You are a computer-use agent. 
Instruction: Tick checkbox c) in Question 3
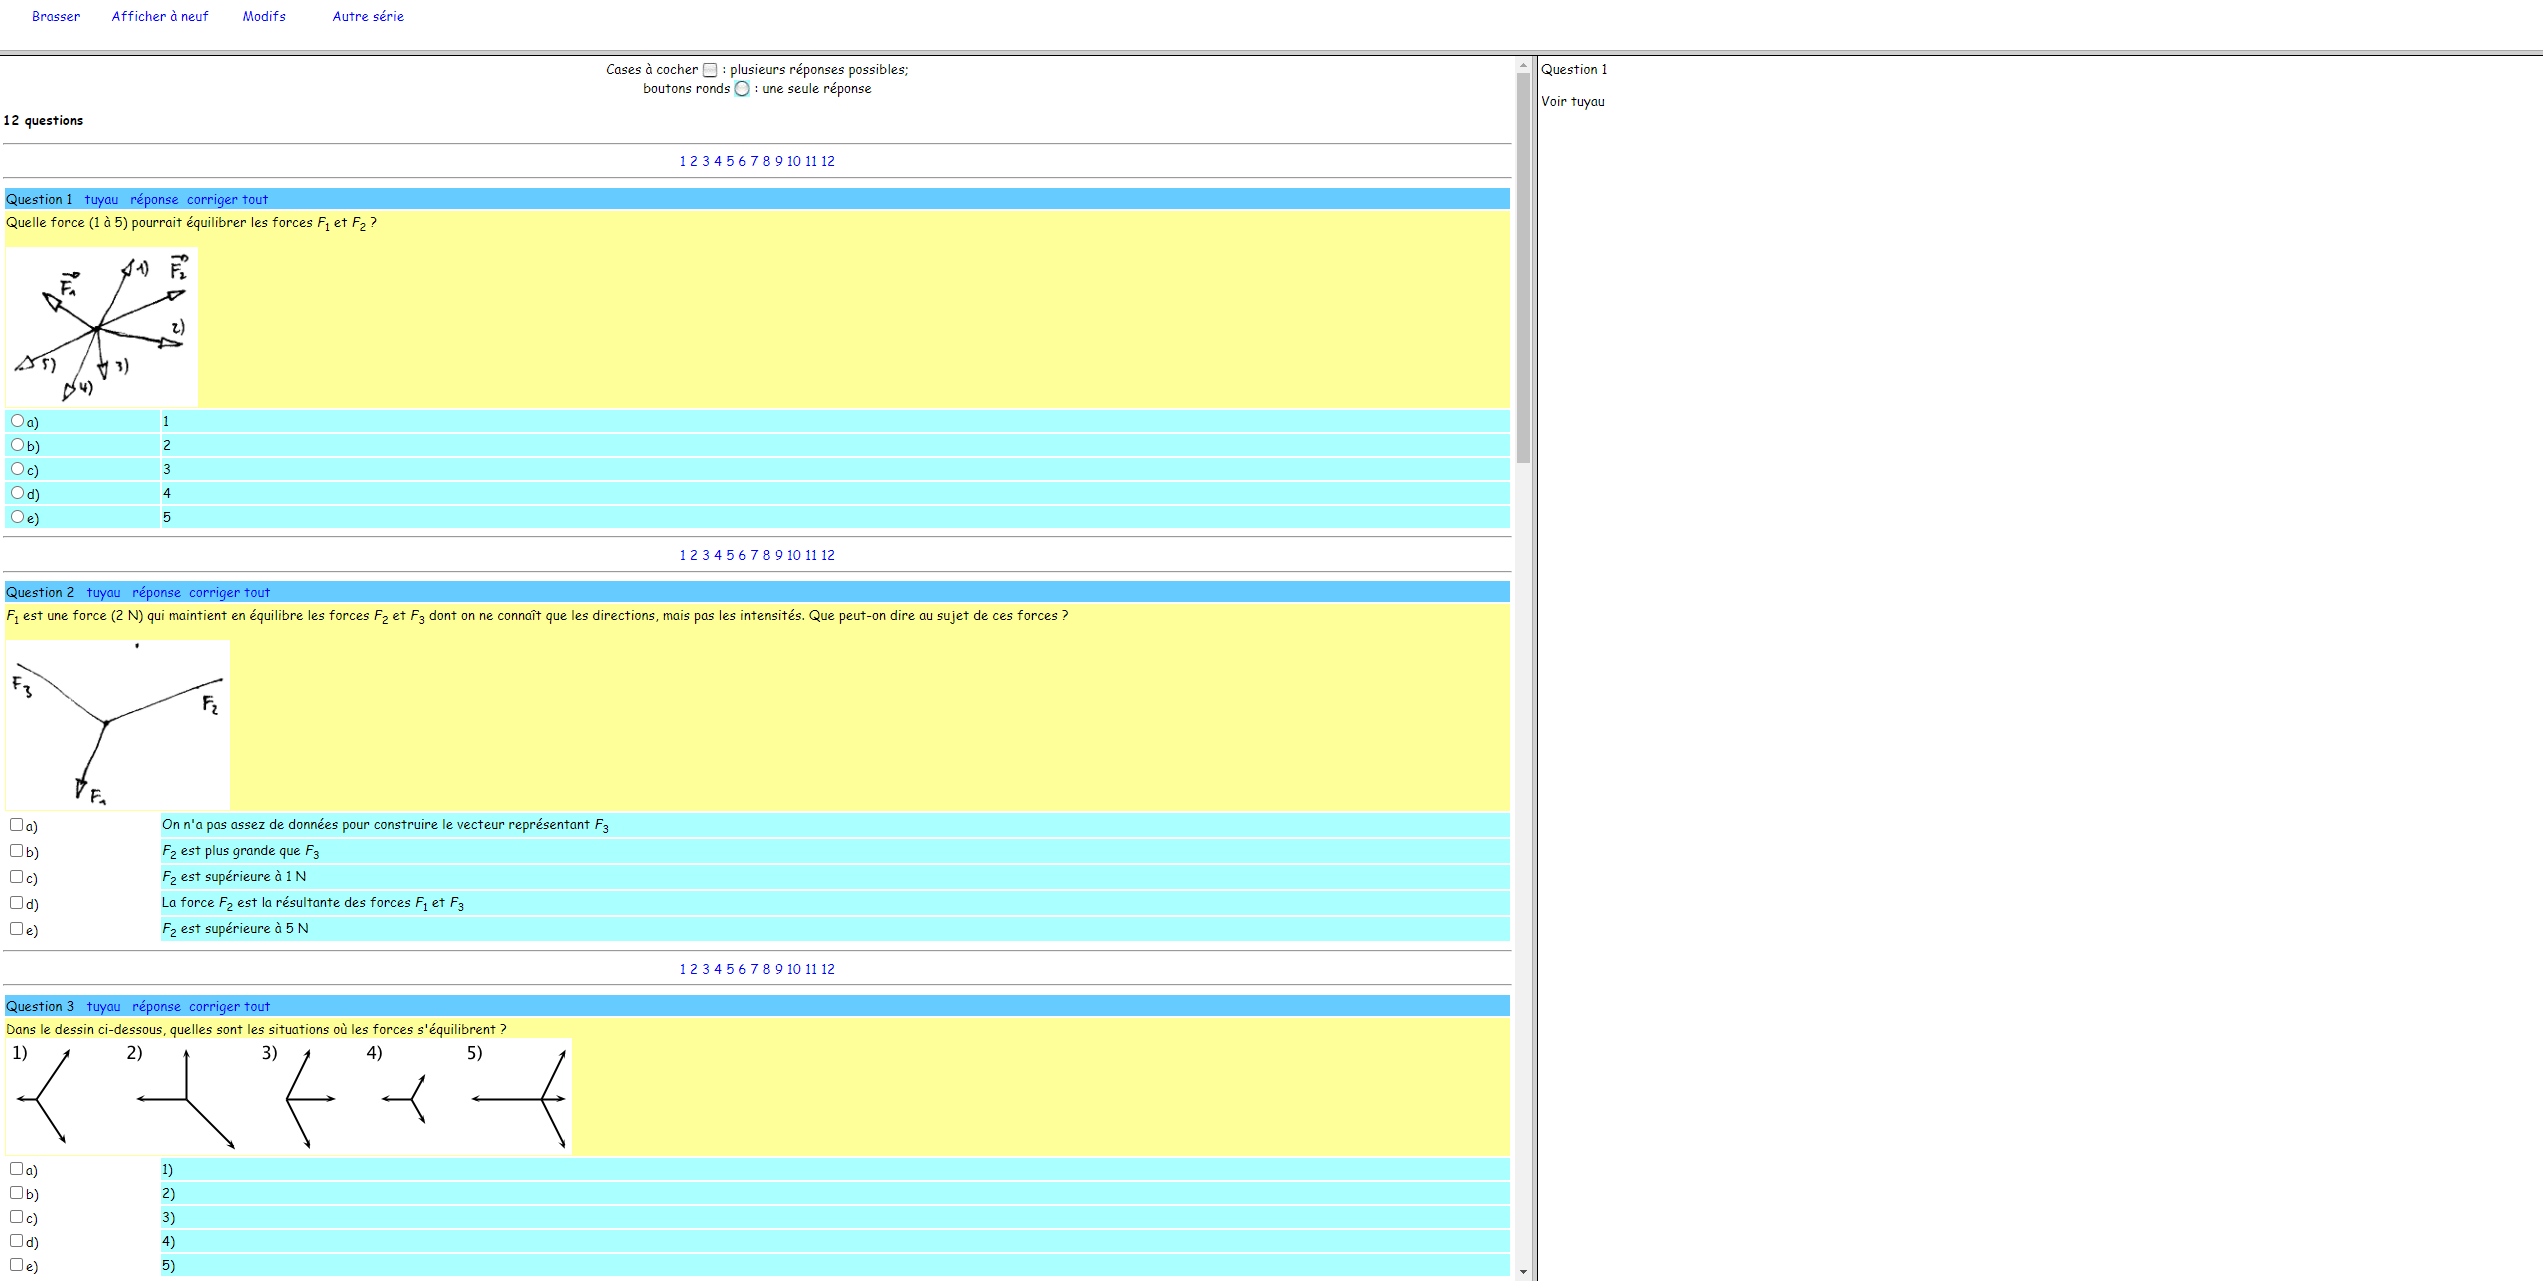coord(17,1217)
